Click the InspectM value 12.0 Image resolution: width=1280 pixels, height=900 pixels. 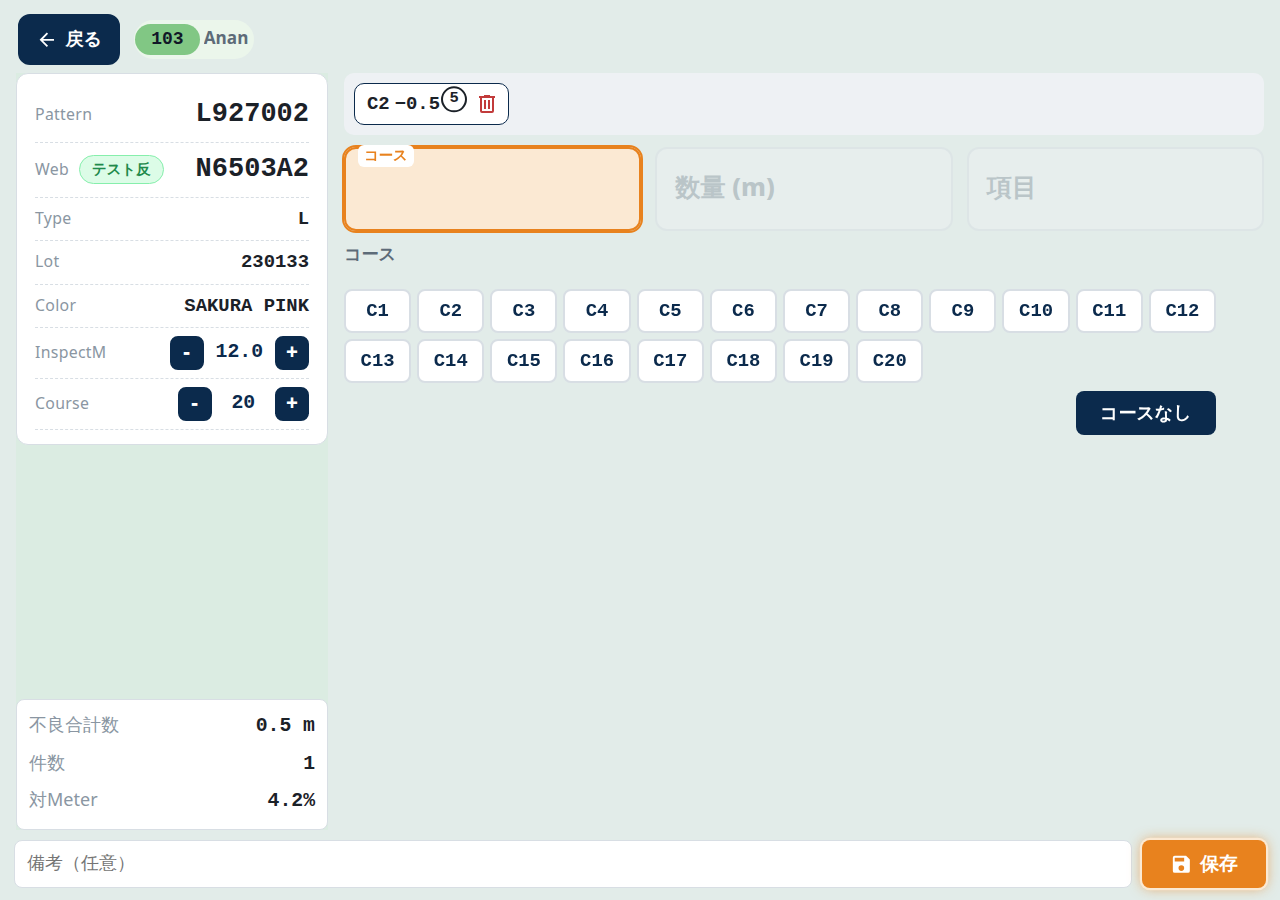(x=240, y=352)
